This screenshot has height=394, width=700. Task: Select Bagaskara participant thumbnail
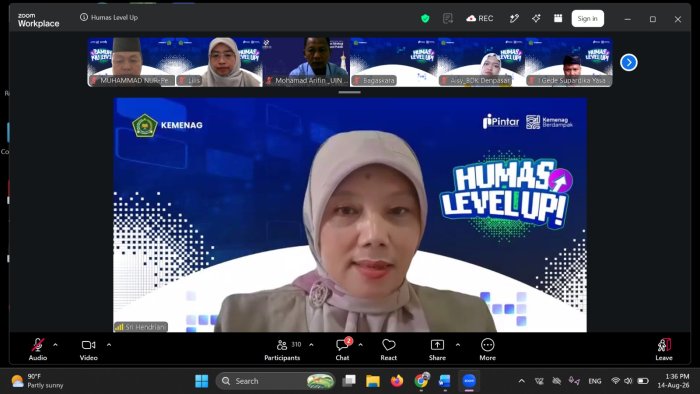(x=394, y=62)
